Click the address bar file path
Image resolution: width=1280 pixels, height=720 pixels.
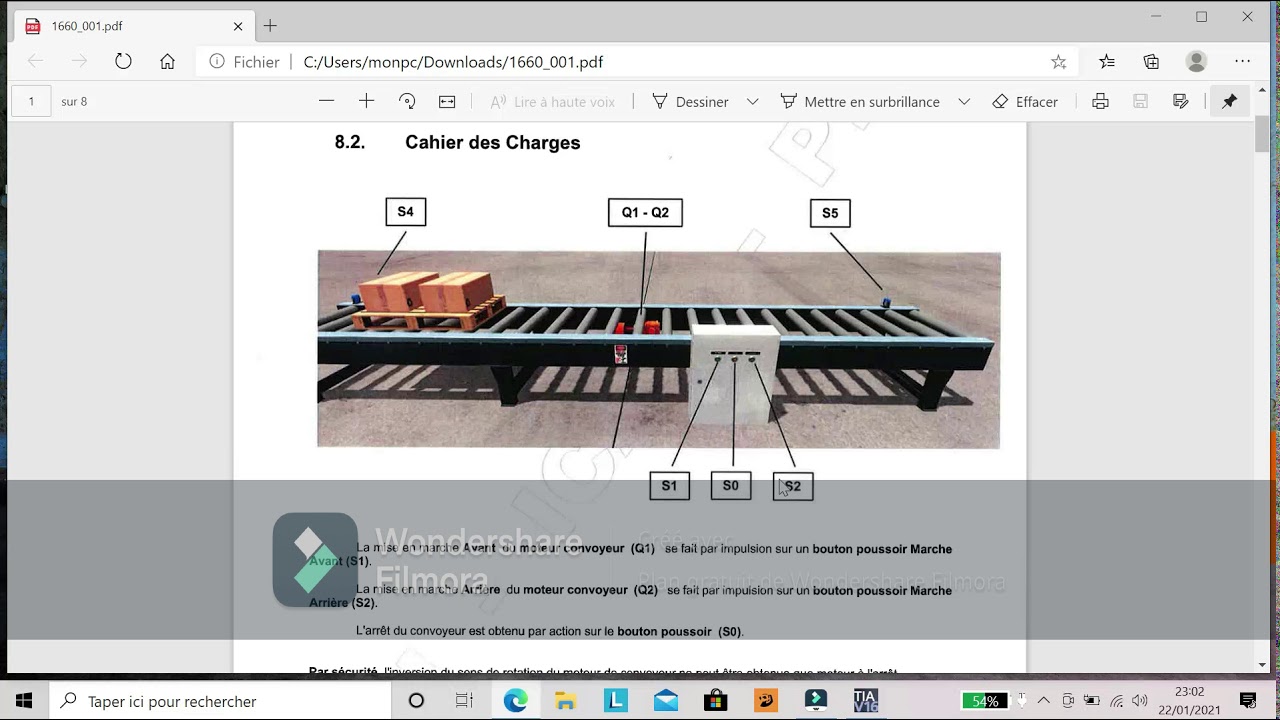453,62
